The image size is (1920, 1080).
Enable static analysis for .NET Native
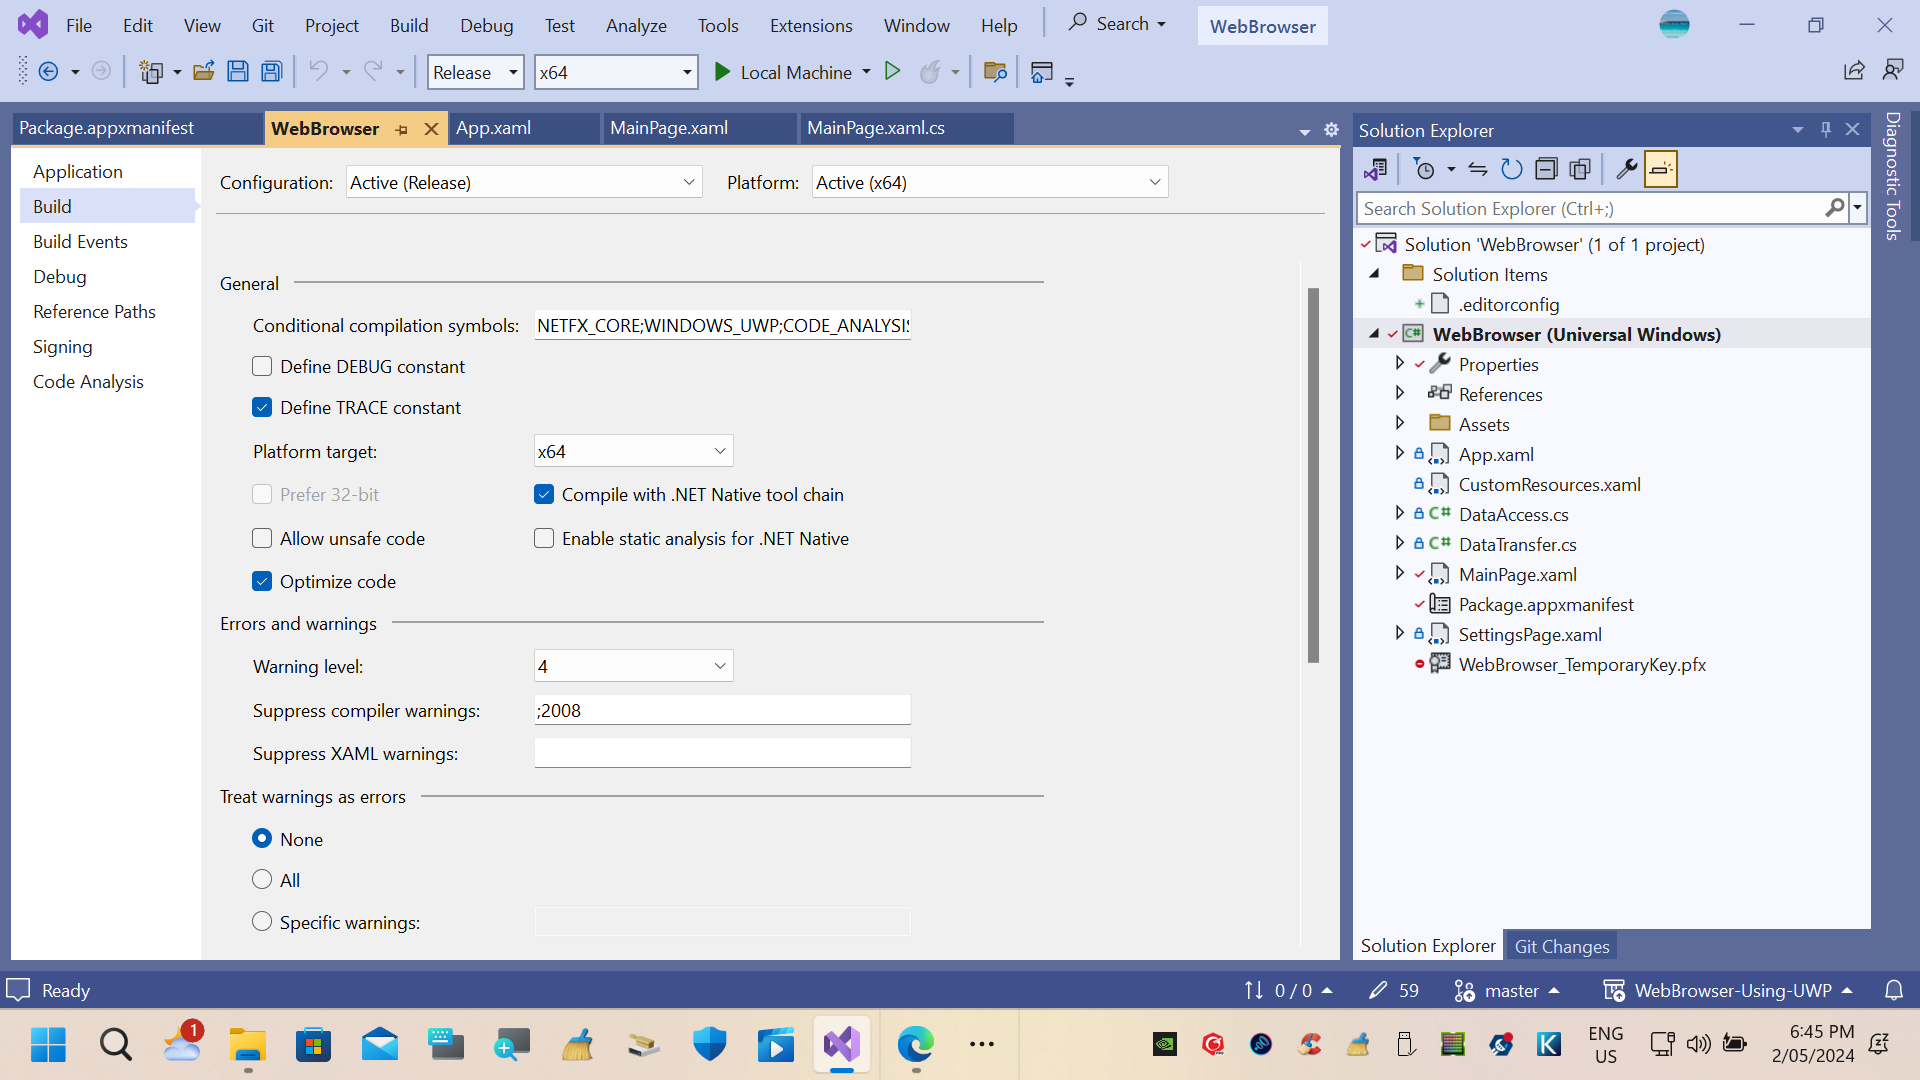[x=544, y=539]
